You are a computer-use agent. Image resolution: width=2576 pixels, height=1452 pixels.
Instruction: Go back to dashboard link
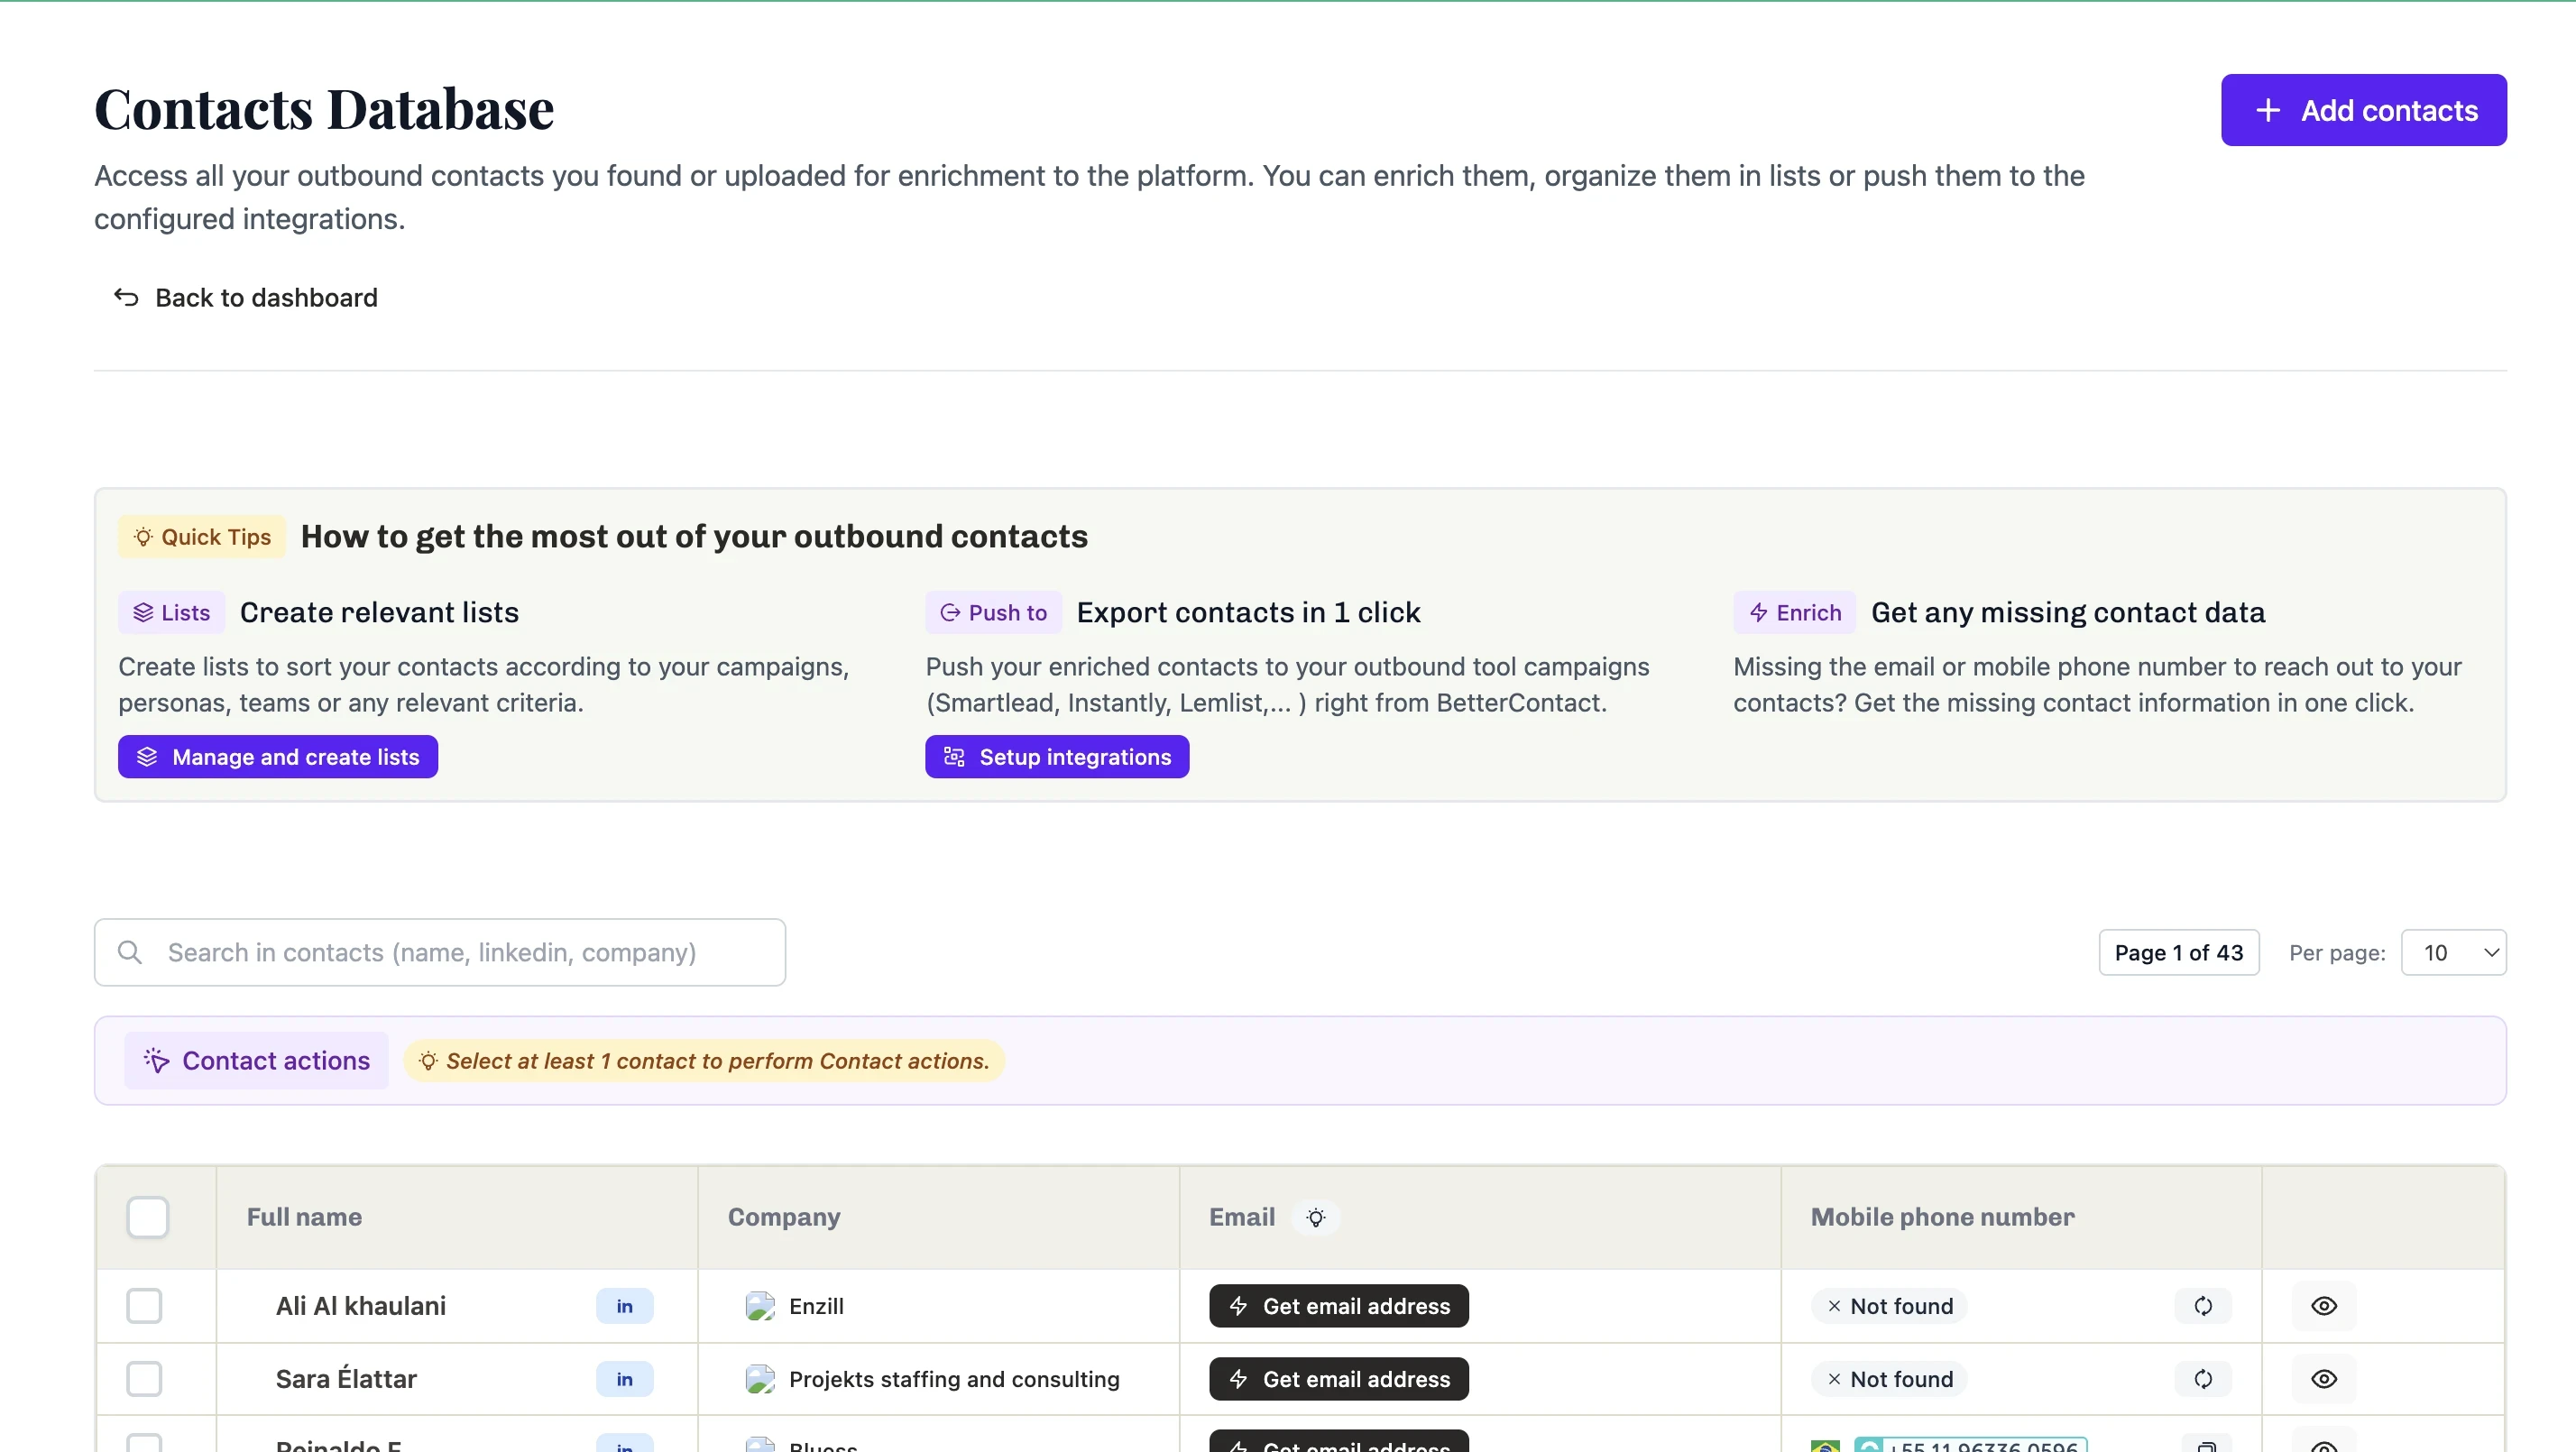click(245, 298)
